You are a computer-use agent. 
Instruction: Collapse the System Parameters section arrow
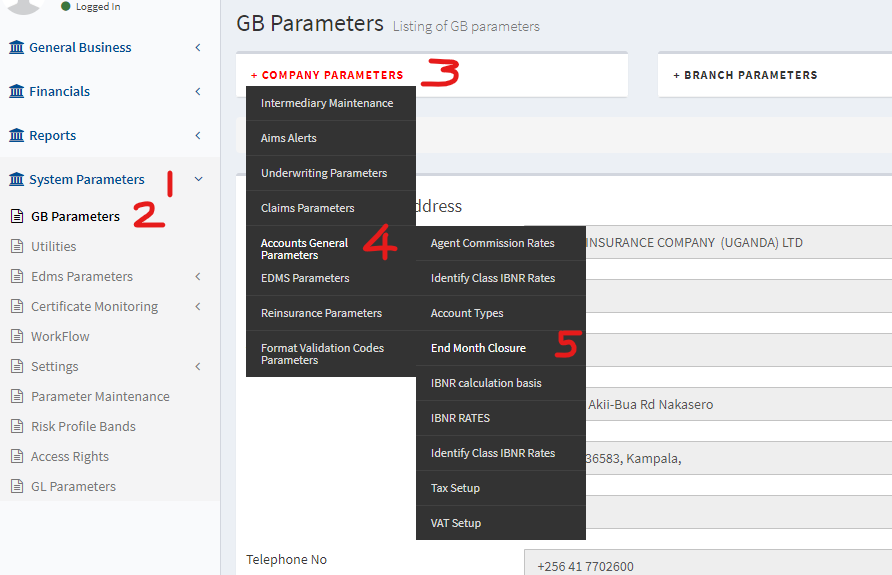point(198,179)
